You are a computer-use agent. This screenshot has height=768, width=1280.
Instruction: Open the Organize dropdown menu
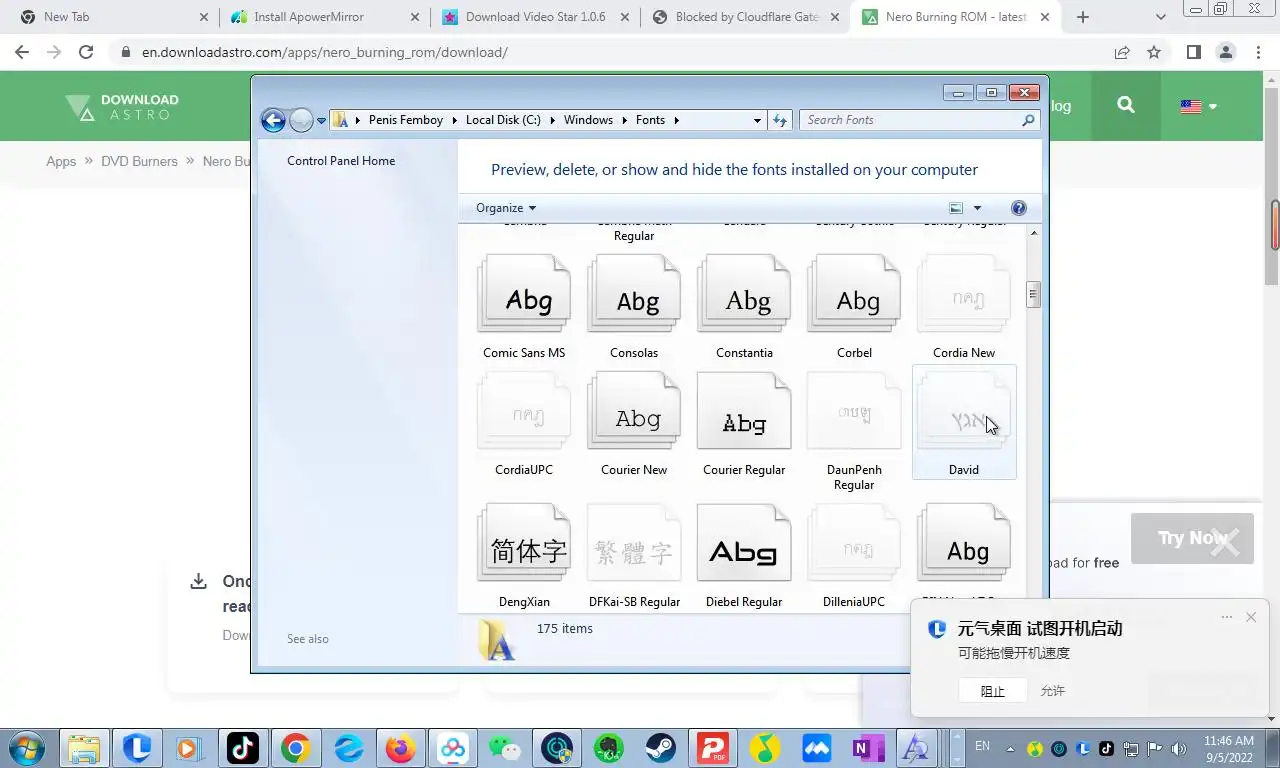coord(506,208)
